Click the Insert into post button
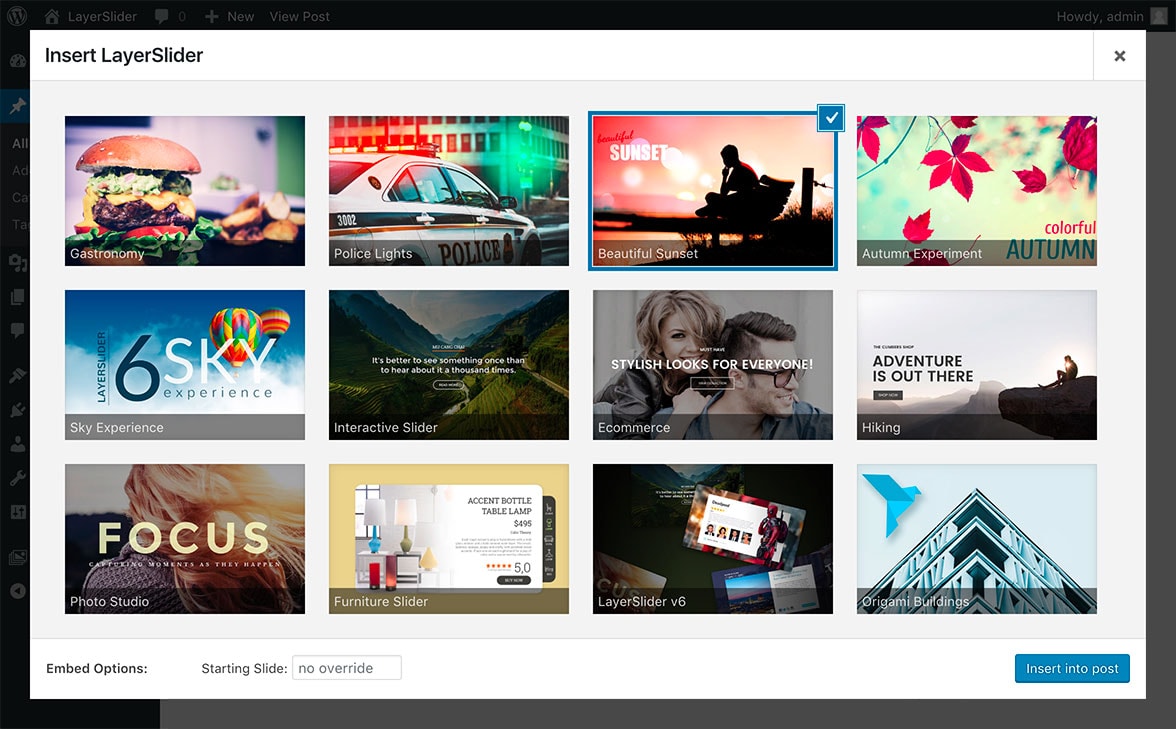Screen dimensions: 1176x729 pos(1072,668)
